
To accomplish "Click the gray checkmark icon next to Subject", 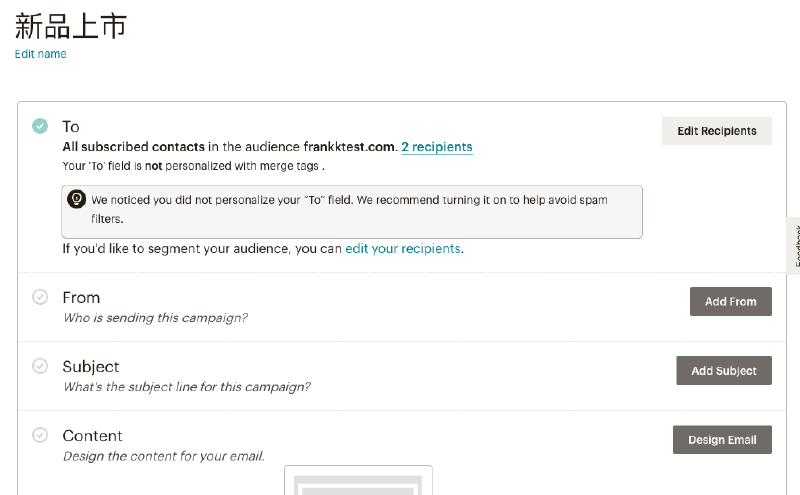I will pos(40,366).
